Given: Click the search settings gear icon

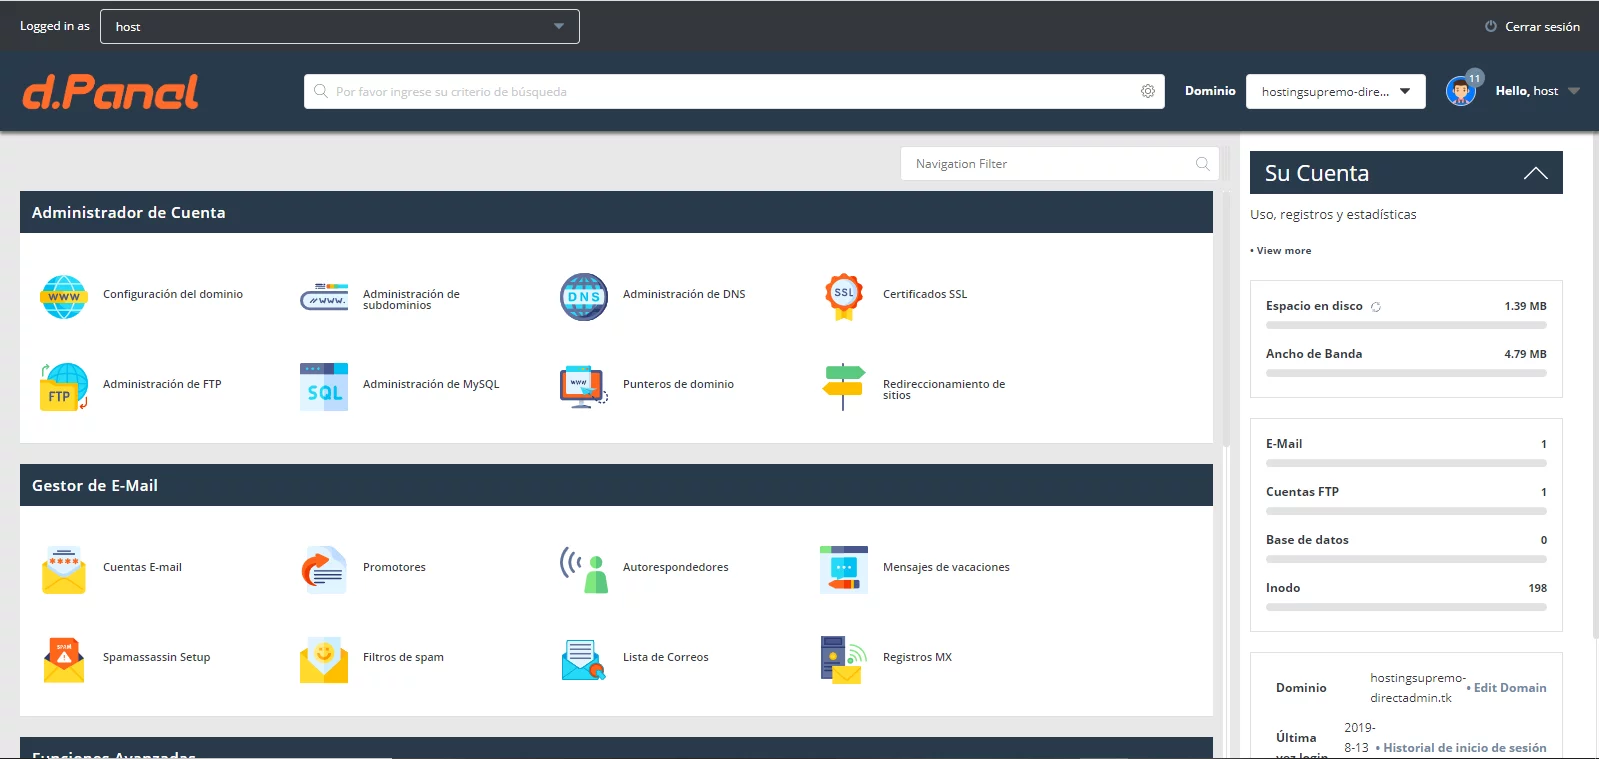Looking at the screenshot, I should pyautogui.click(x=1148, y=91).
